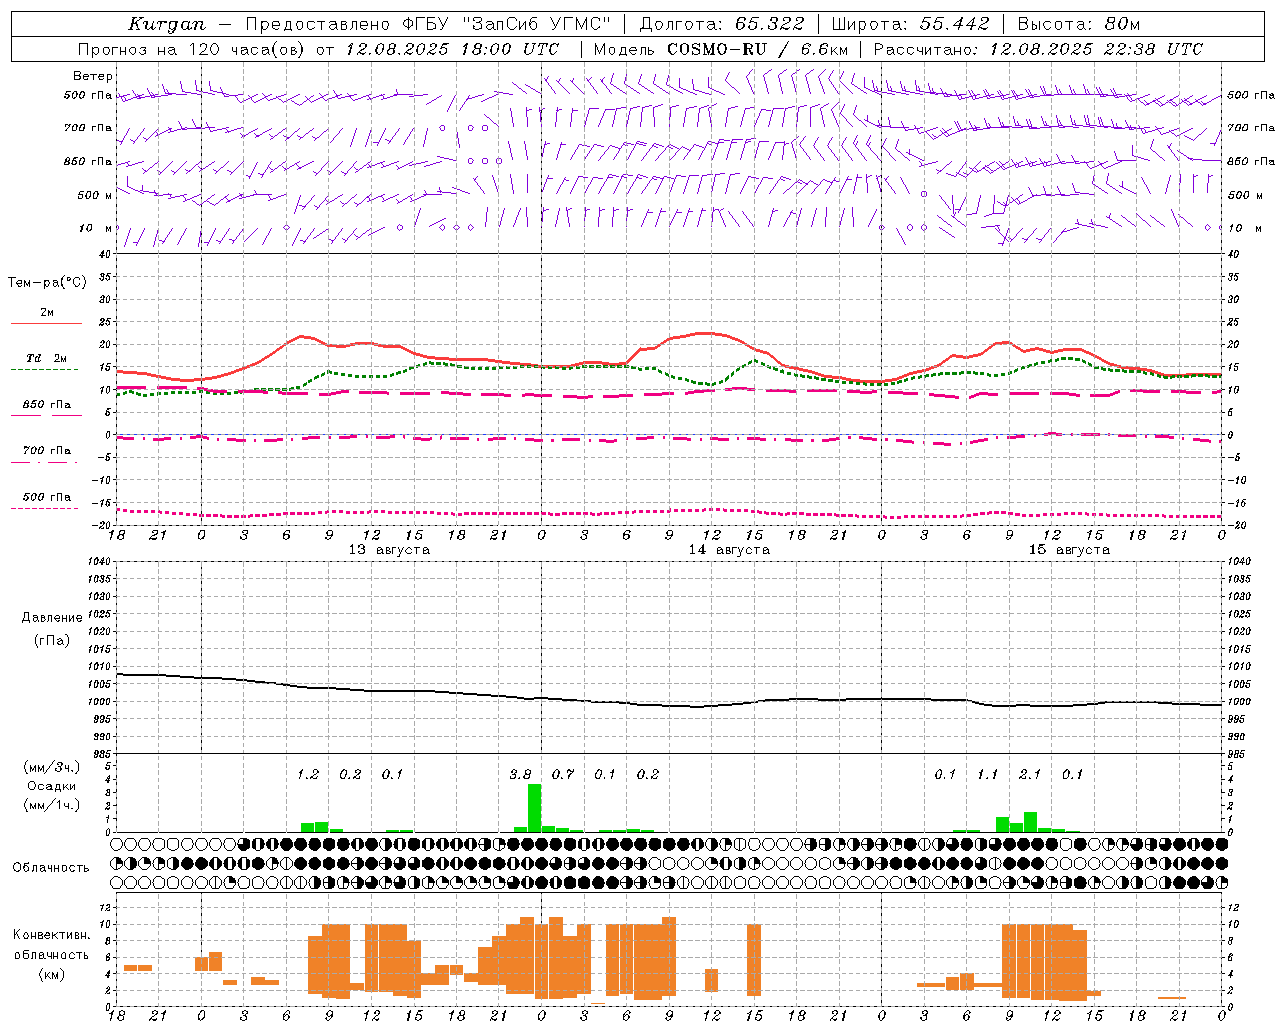Click the 1.1 precipitation amount
This screenshot has height=1024, width=1280.
[x=987, y=775]
